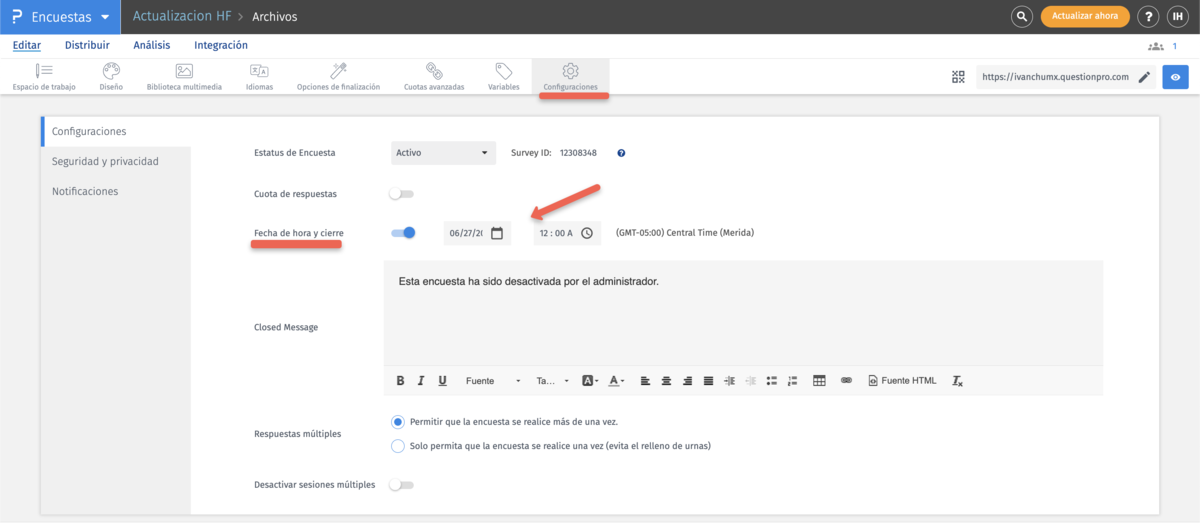Image resolution: width=1200 pixels, height=524 pixels.
Task: Insert bulleted list in editor
Action: point(771,381)
